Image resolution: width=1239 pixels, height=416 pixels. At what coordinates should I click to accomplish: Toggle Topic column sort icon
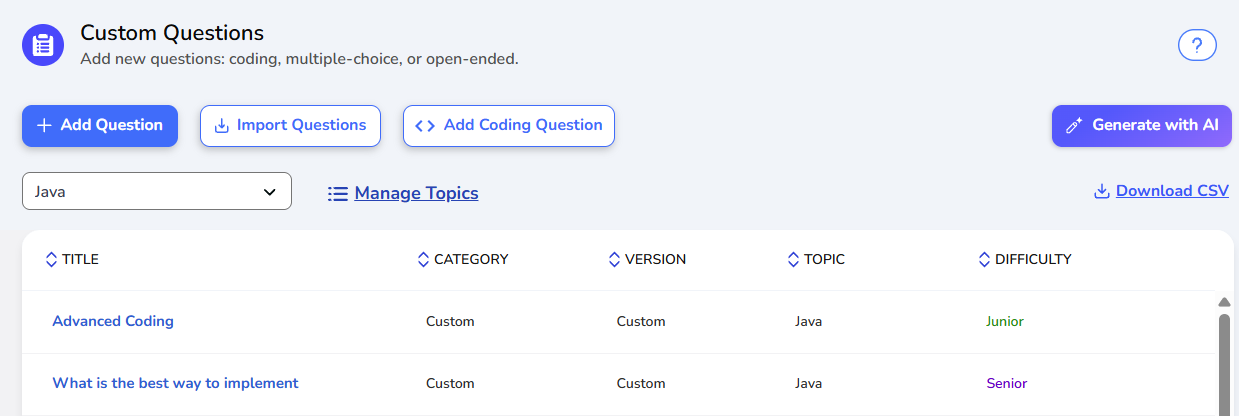(x=794, y=260)
